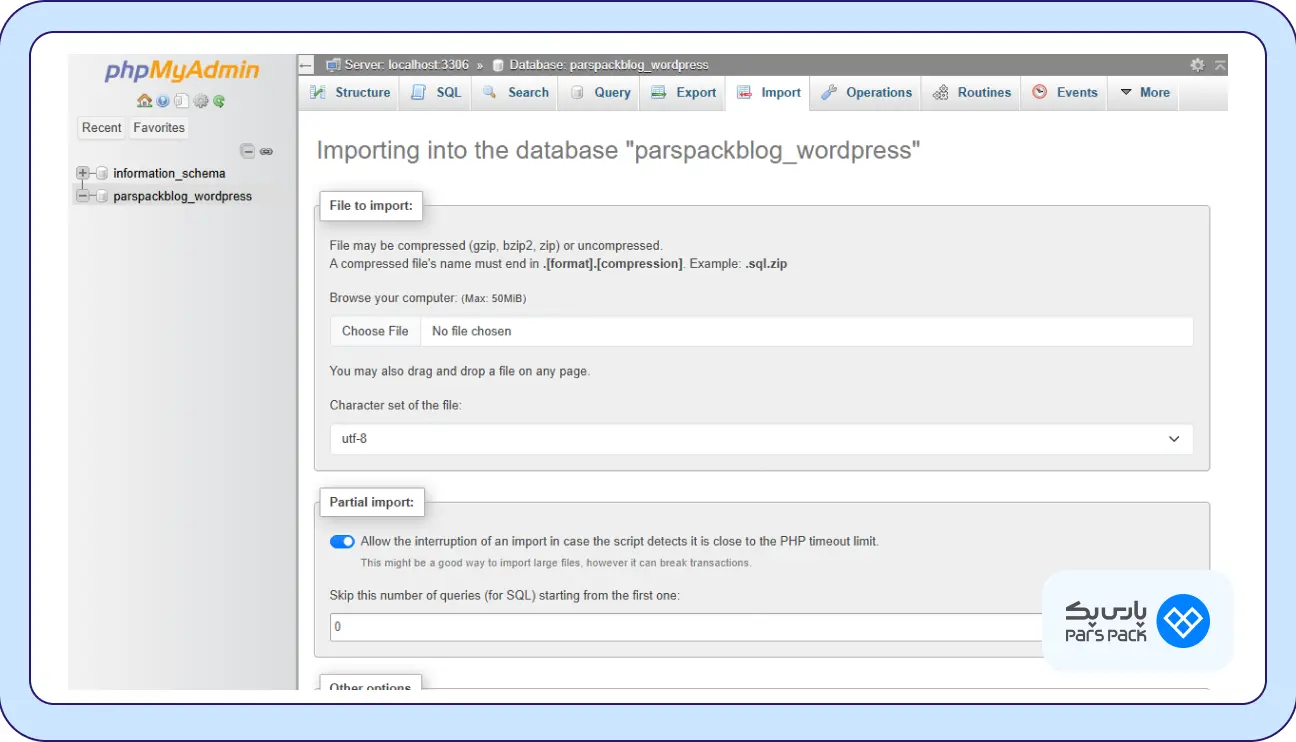Open the Query tab

[600, 93]
